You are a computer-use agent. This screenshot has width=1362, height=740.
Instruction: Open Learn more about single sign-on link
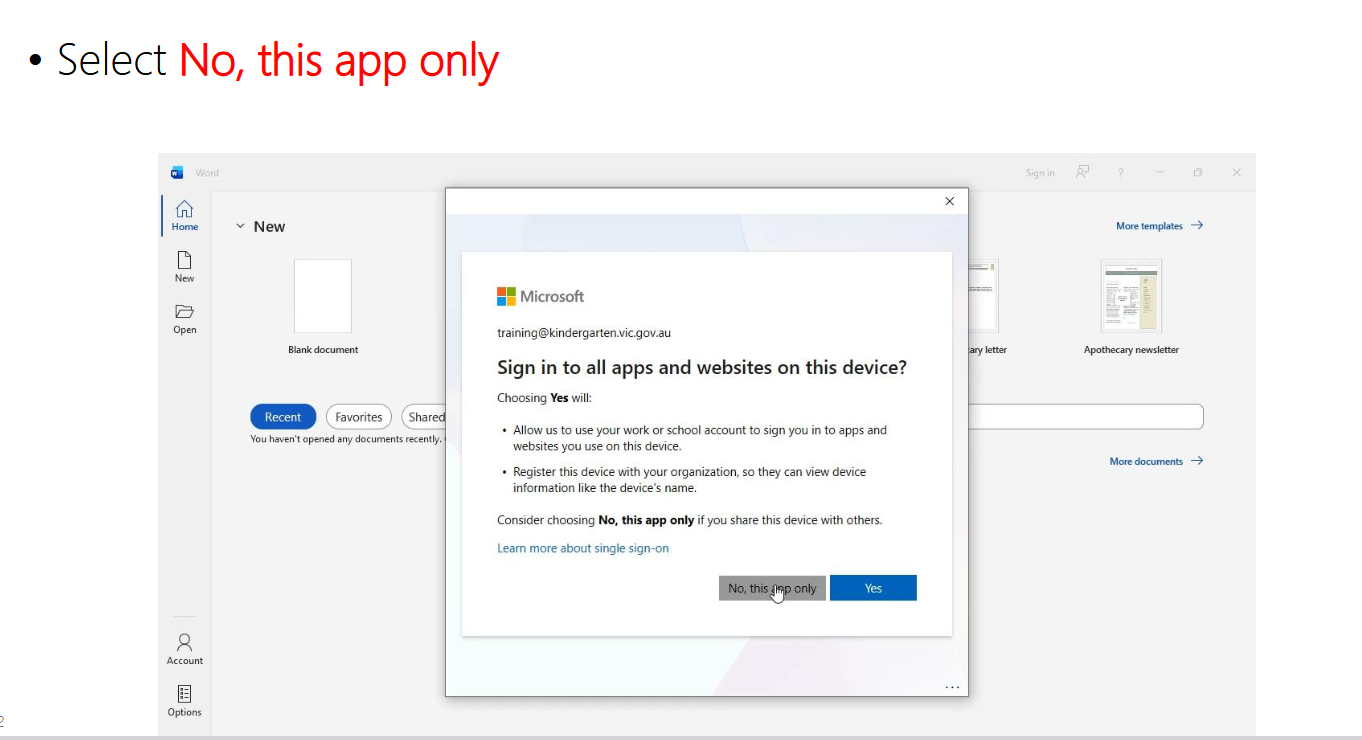click(583, 548)
